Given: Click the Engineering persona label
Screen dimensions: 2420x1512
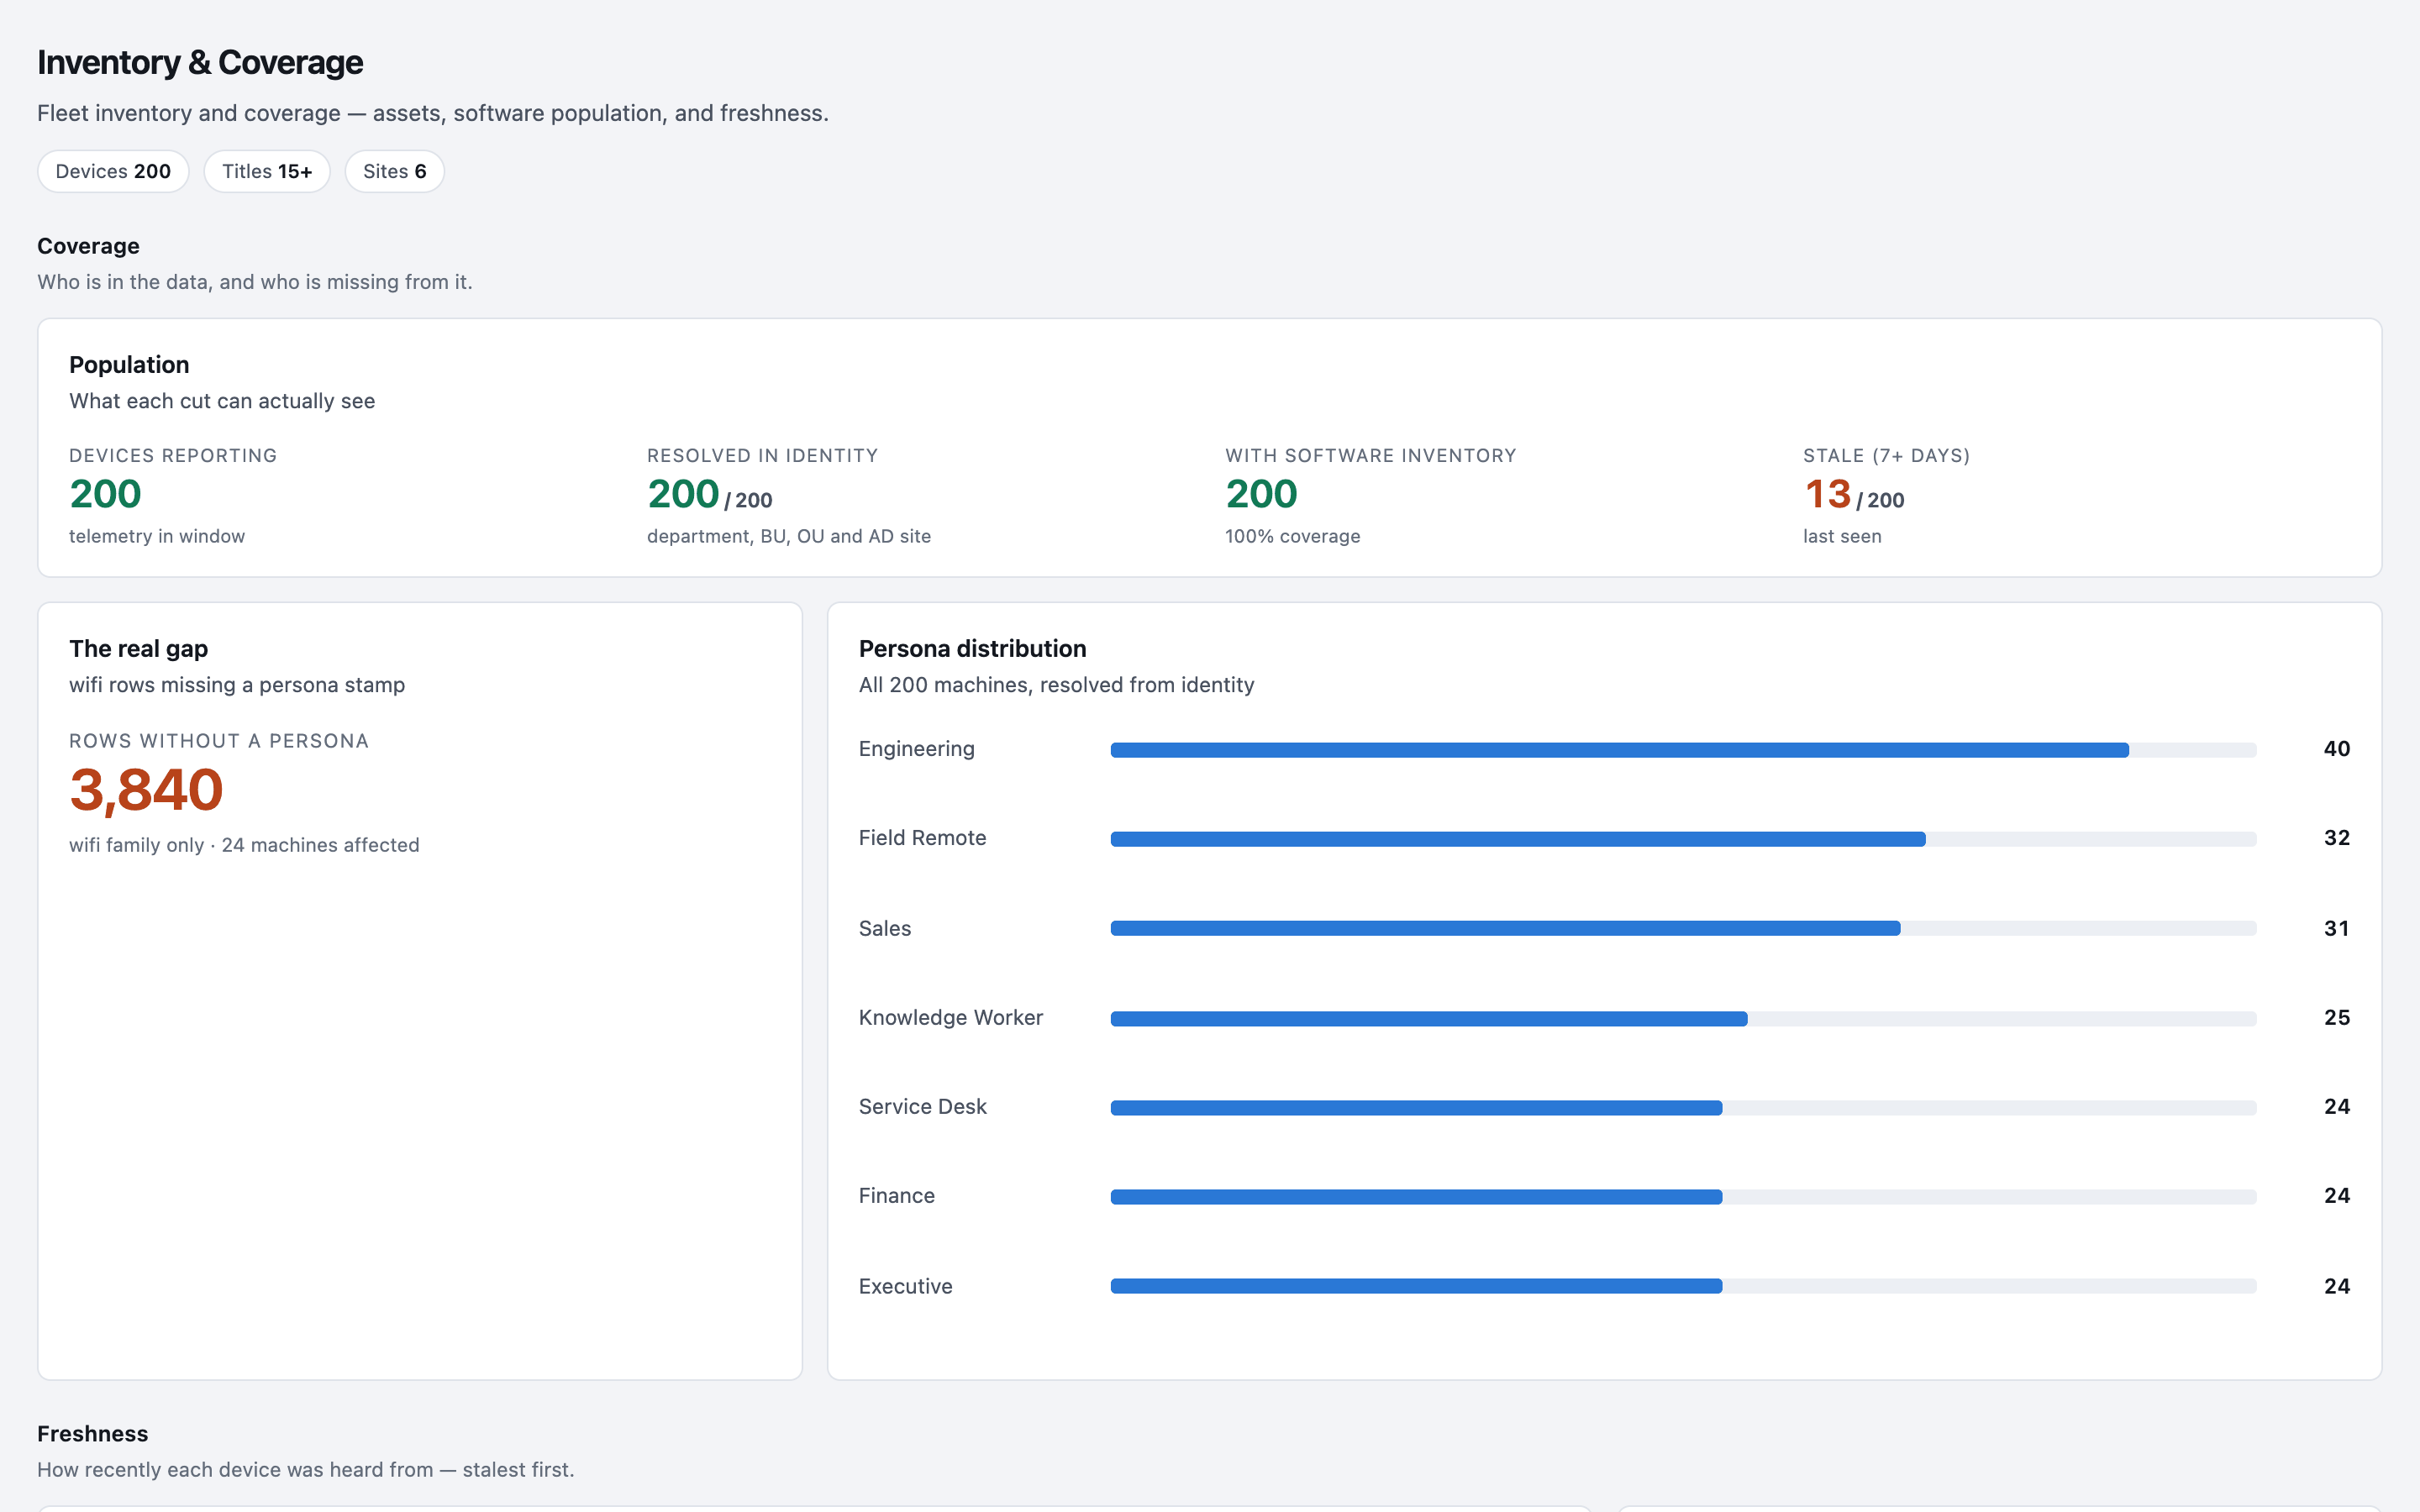Looking at the screenshot, I should click(916, 749).
